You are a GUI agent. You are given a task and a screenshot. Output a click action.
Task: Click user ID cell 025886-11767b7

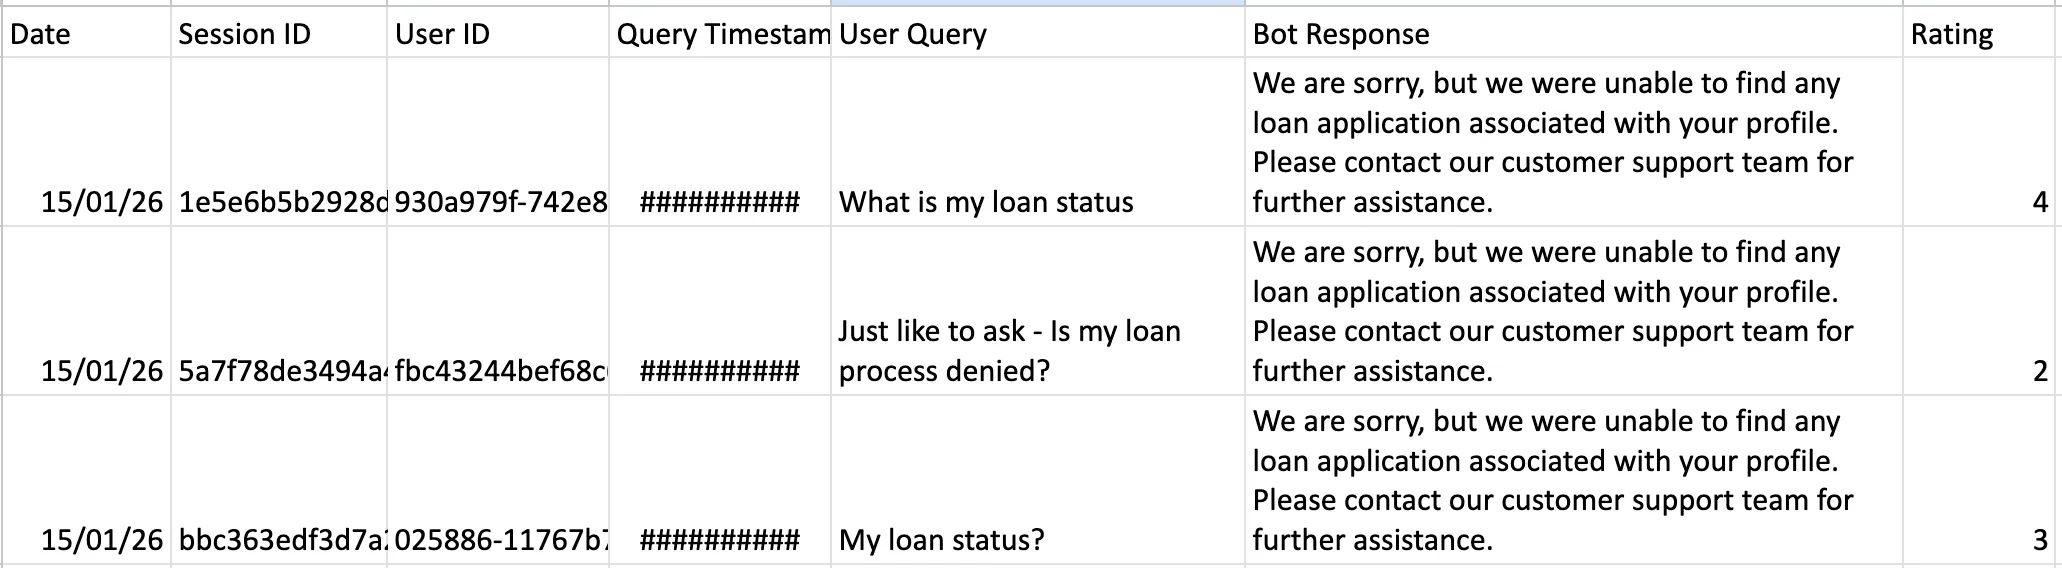click(x=498, y=480)
